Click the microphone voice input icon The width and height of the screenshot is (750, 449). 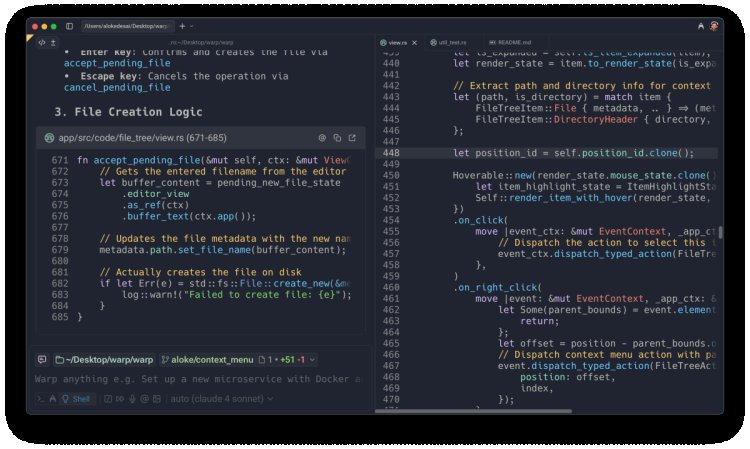[x=132, y=399]
